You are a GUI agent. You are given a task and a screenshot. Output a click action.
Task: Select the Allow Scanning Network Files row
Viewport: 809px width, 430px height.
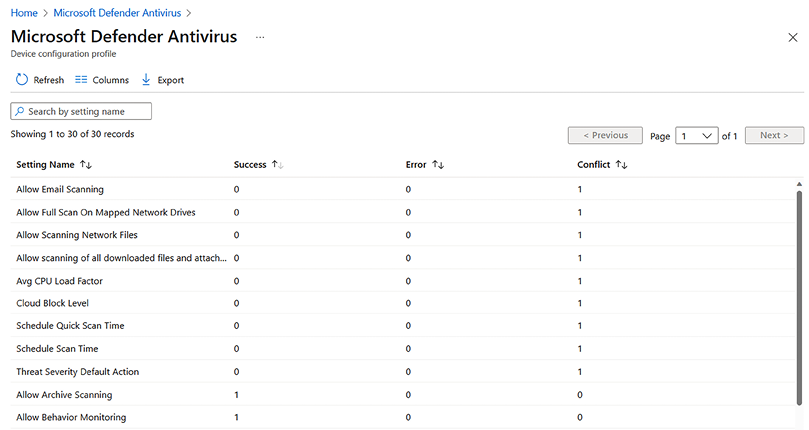(402, 235)
